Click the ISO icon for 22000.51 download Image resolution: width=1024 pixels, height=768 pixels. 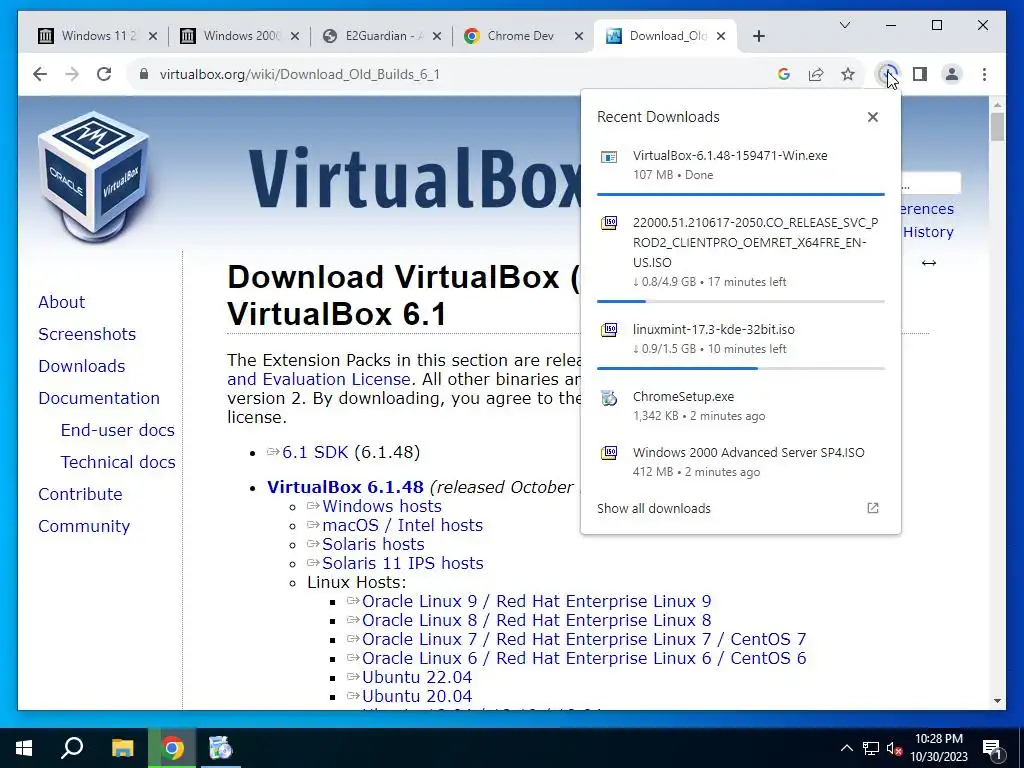click(609, 223)
